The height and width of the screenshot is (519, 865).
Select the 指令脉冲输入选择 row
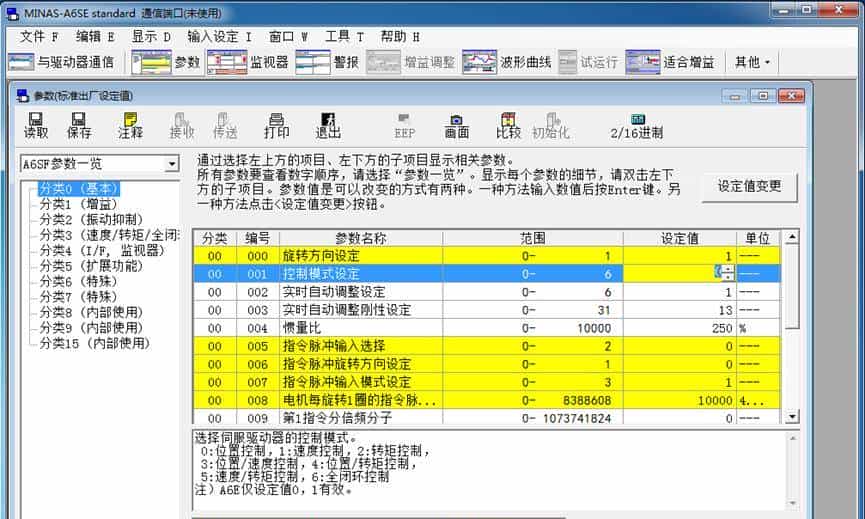click(487, 346)
